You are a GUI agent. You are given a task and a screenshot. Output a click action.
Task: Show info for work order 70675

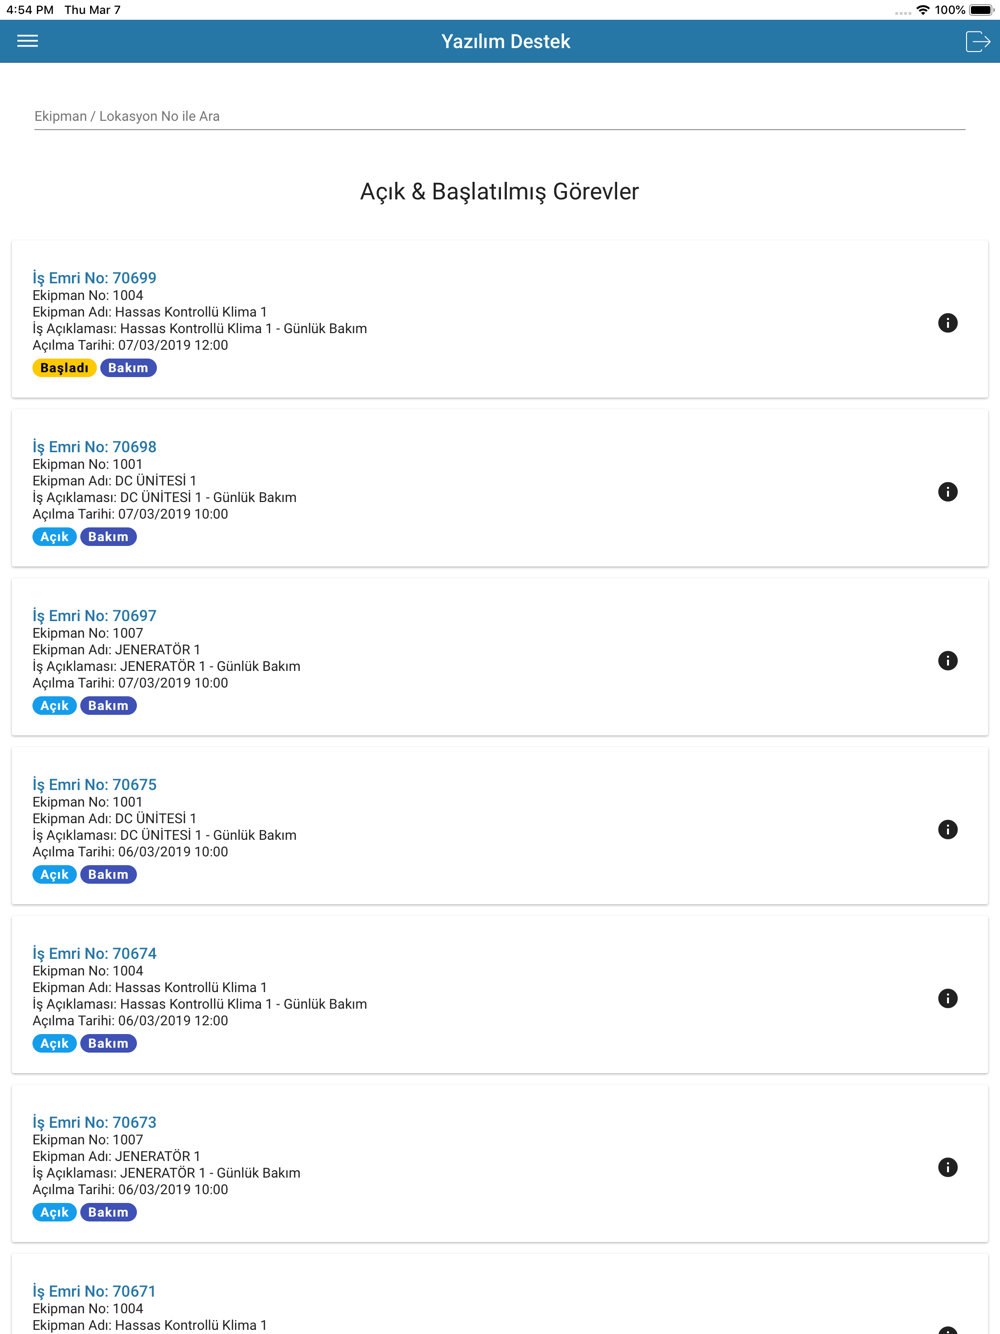pos(948,830)
